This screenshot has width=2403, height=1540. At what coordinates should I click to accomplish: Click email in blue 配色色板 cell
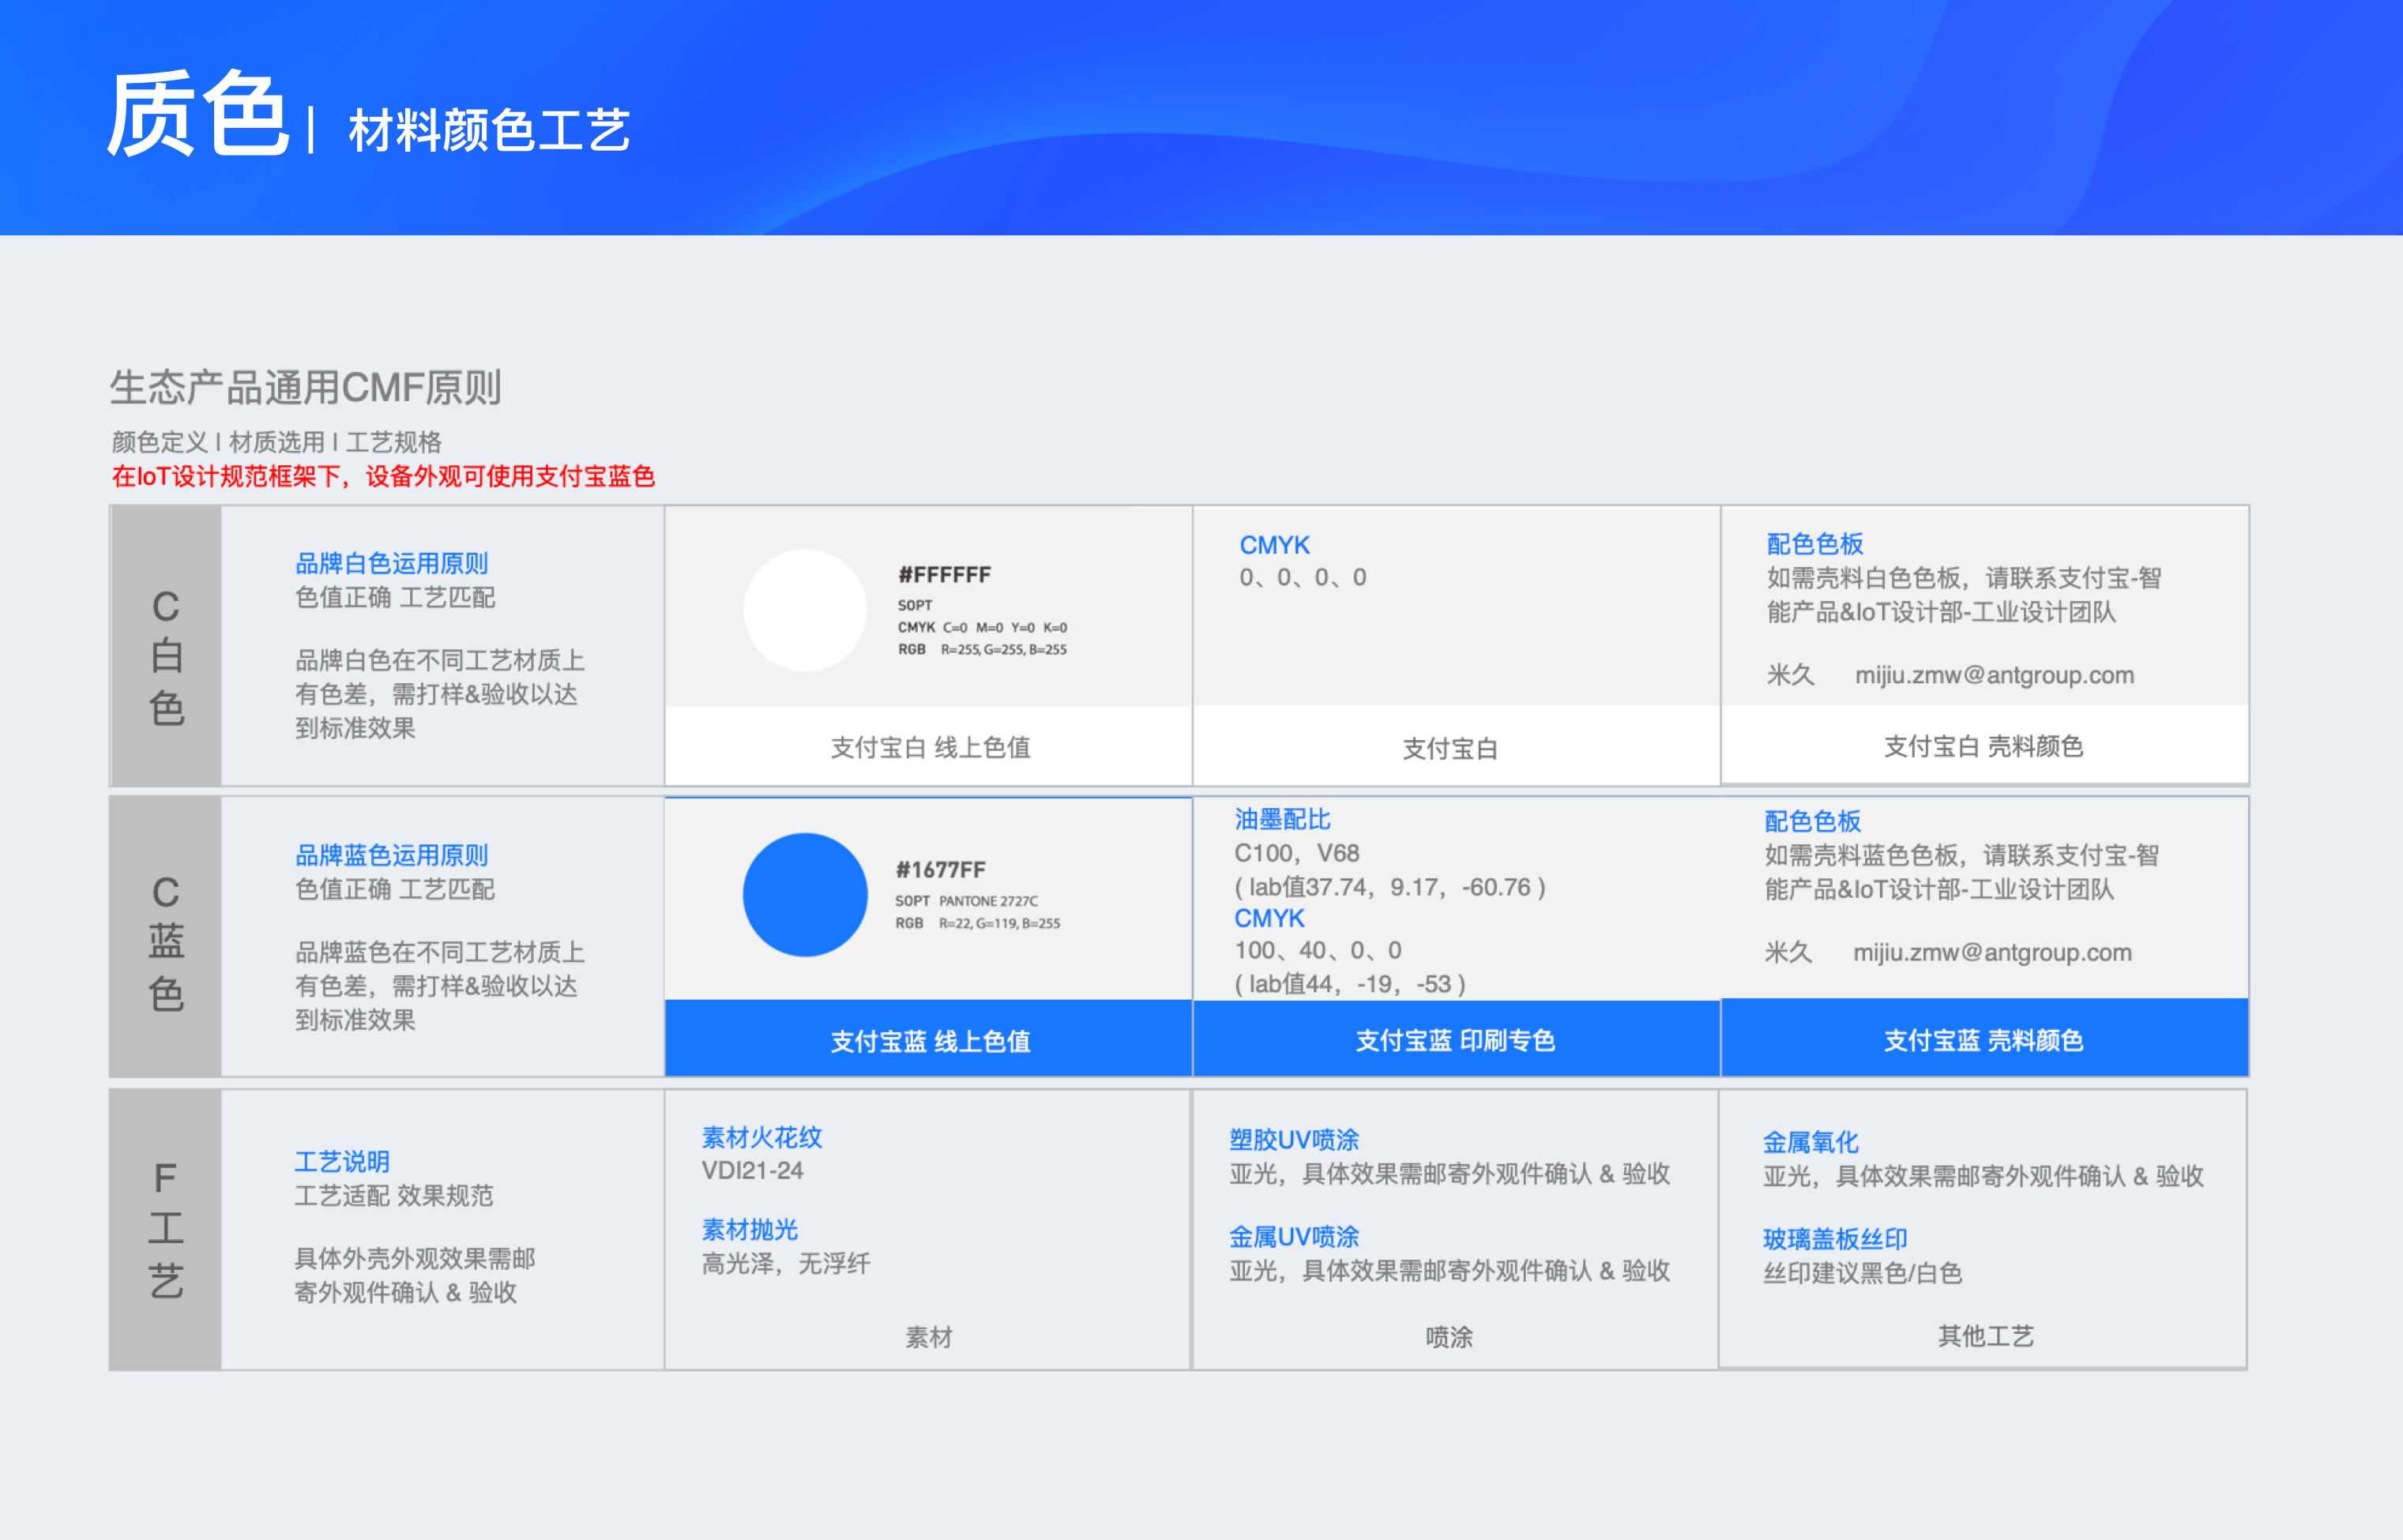(x=1992, y=952)
